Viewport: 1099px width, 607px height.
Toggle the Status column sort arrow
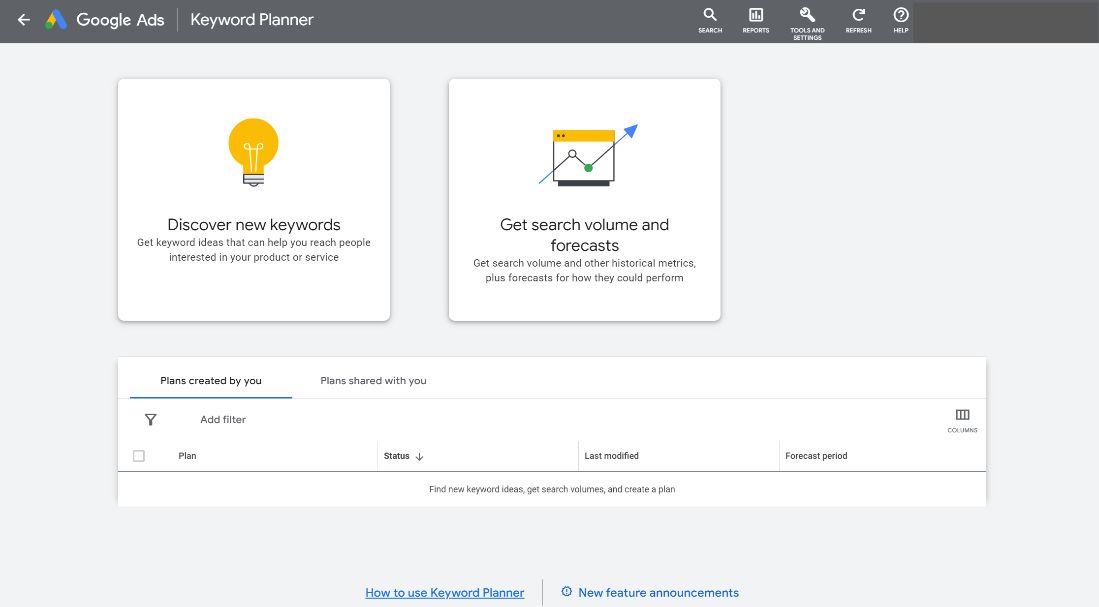[421, 456]
